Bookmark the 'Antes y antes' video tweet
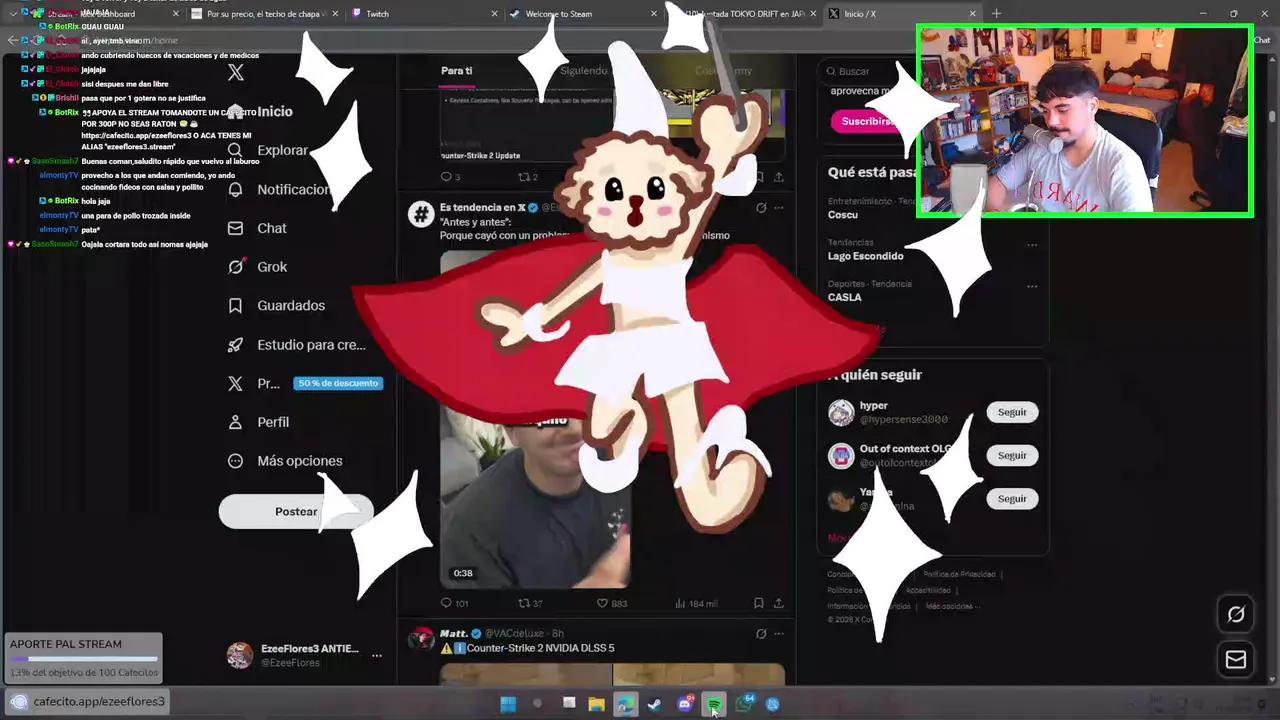The width and height of the screenshot is (1280, 720). [759, 603]
